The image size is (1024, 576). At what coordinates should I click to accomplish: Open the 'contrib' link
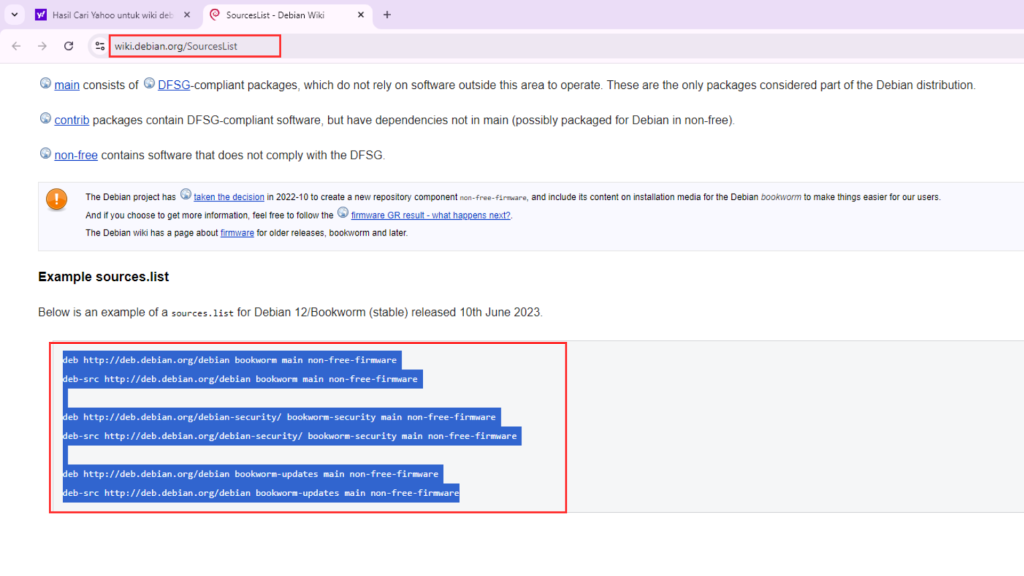(71, 120)
